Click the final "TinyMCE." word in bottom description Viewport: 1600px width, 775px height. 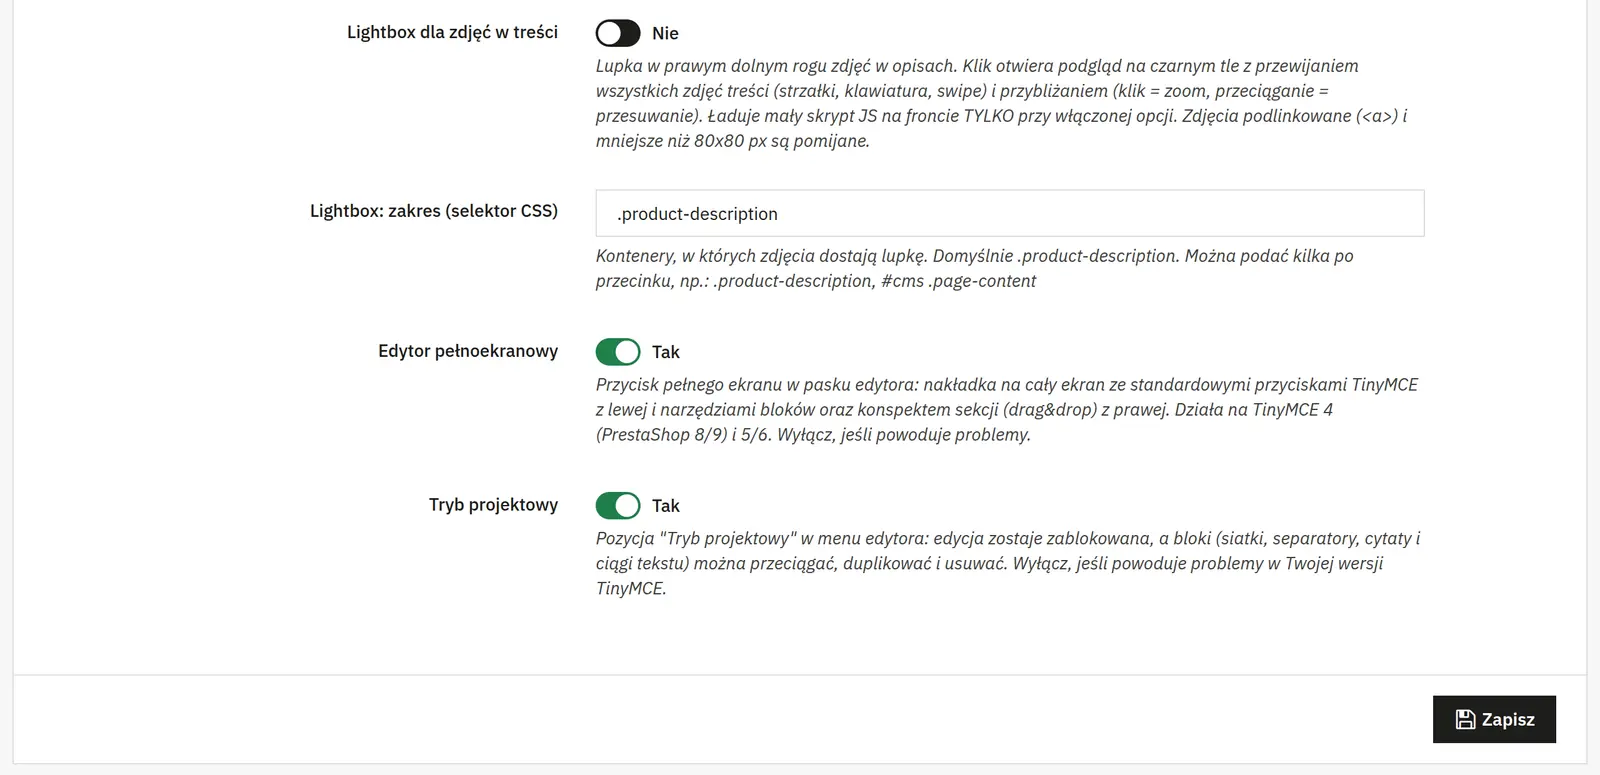coord(631,588)
